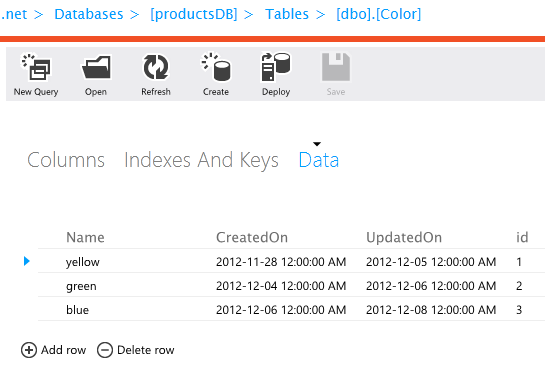Image resolution: width=545 pixels, height=379 pixels.
Task: Open a file with the Open folder icon
Action: point(96,67)
